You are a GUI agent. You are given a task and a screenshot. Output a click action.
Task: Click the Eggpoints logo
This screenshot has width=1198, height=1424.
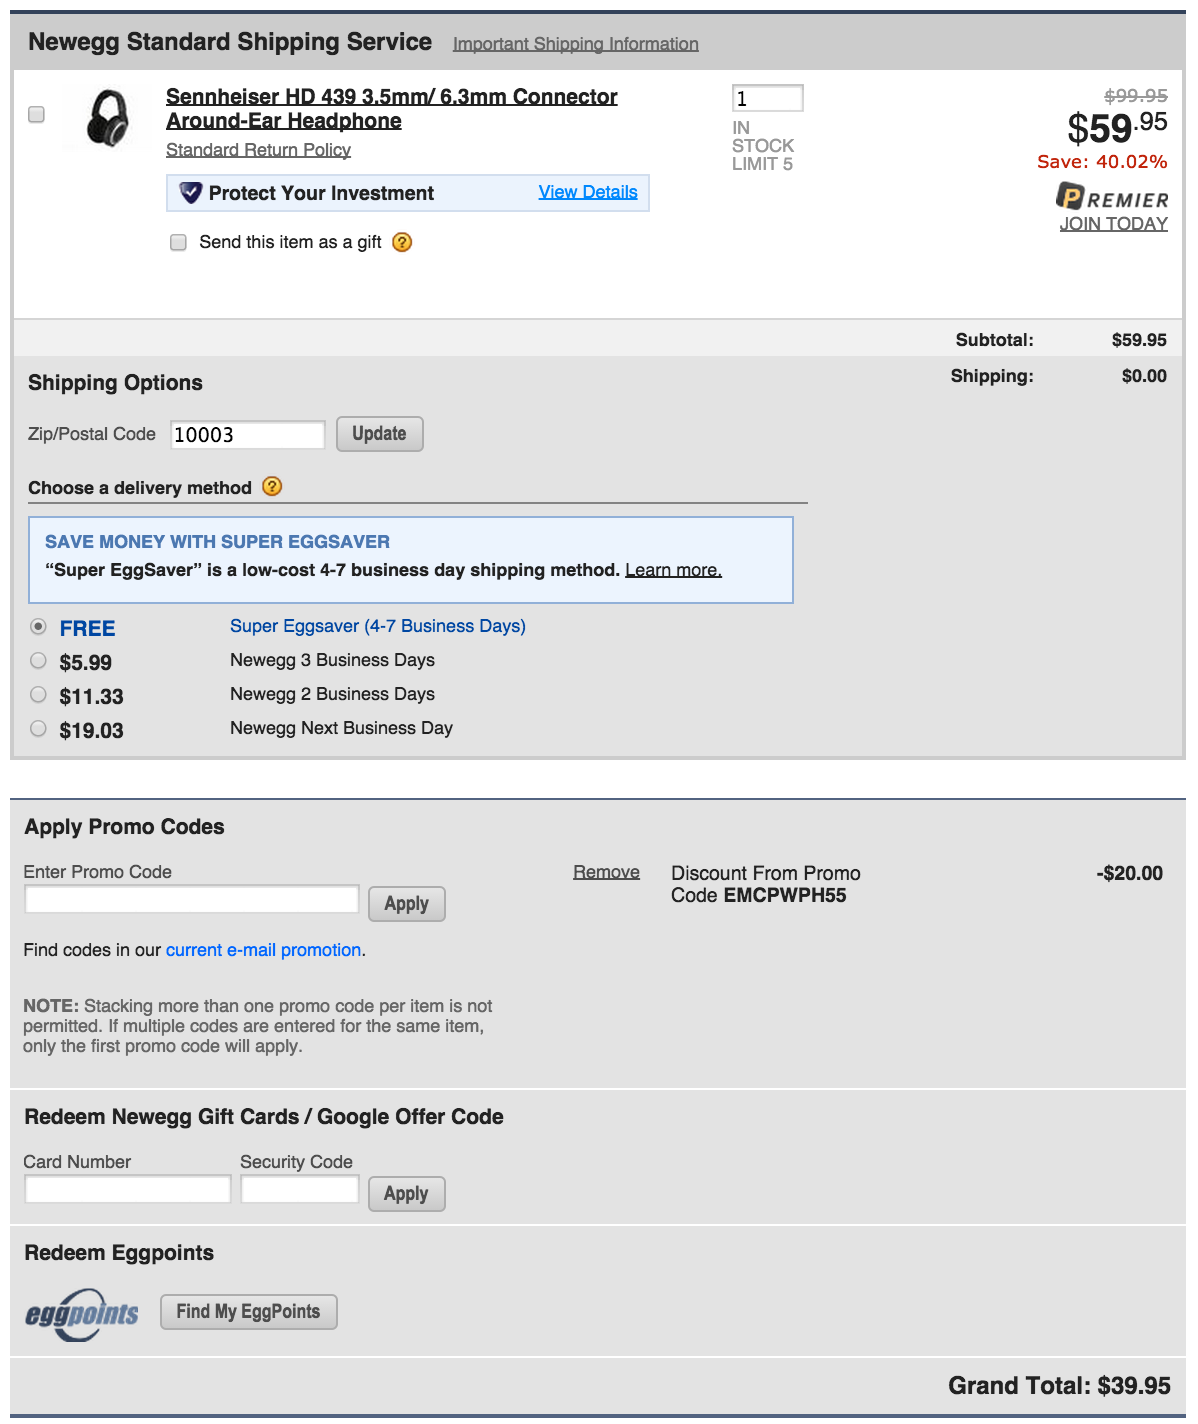tap(82, 1313)
